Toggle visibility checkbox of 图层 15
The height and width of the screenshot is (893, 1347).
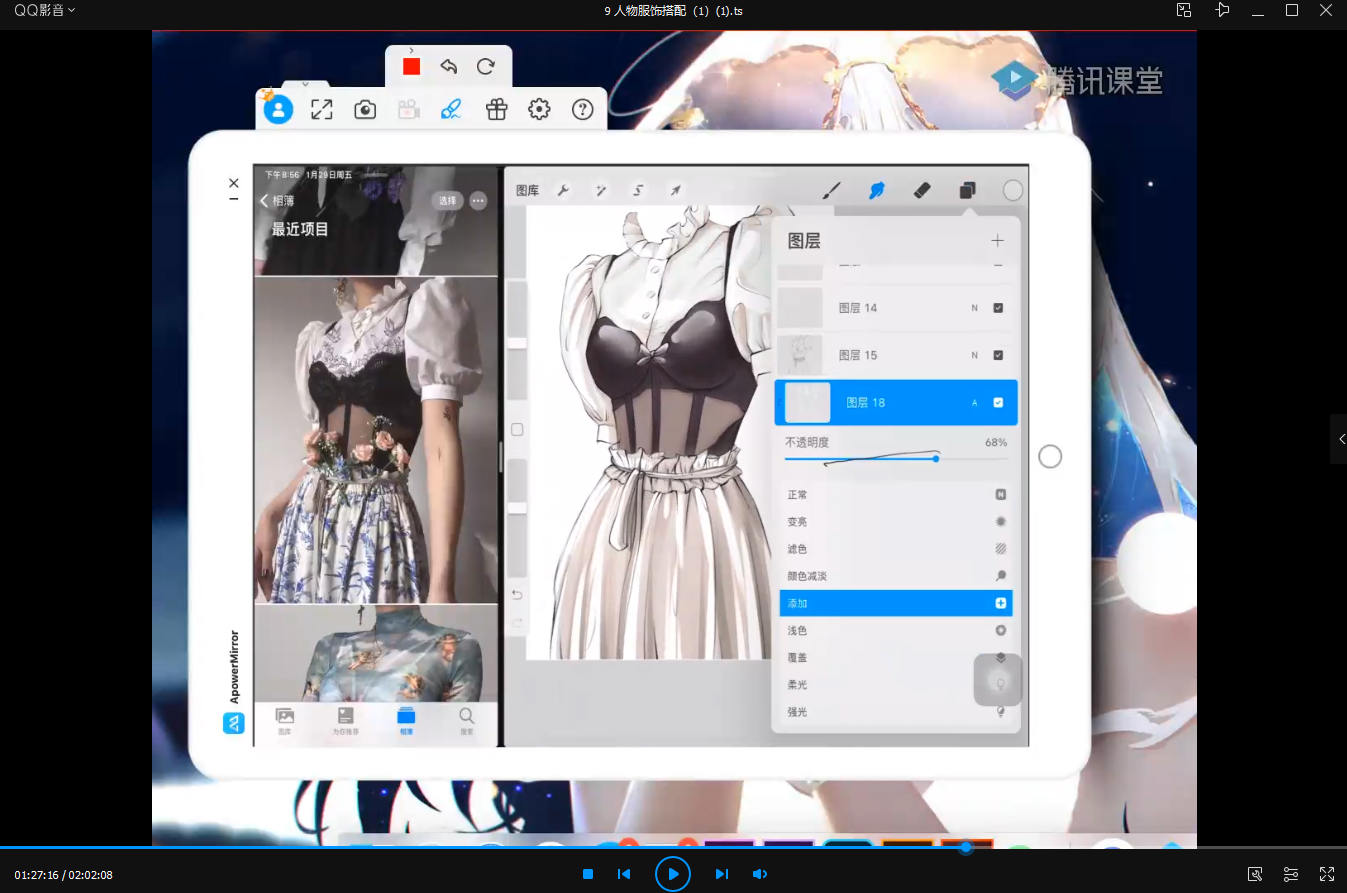(x=998, y=355)
